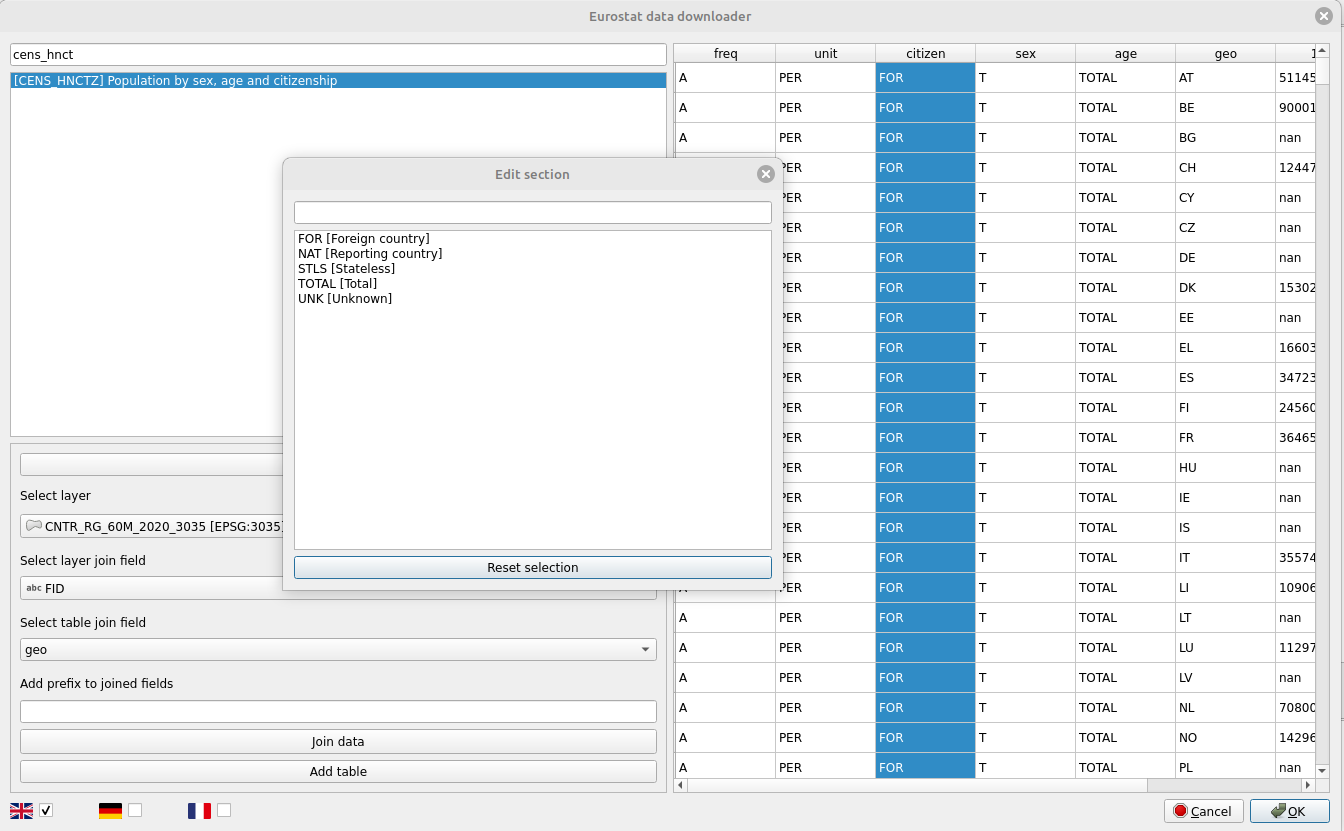Click the geo cell AT
1344x831 pixels.
tap(1225, 77)
